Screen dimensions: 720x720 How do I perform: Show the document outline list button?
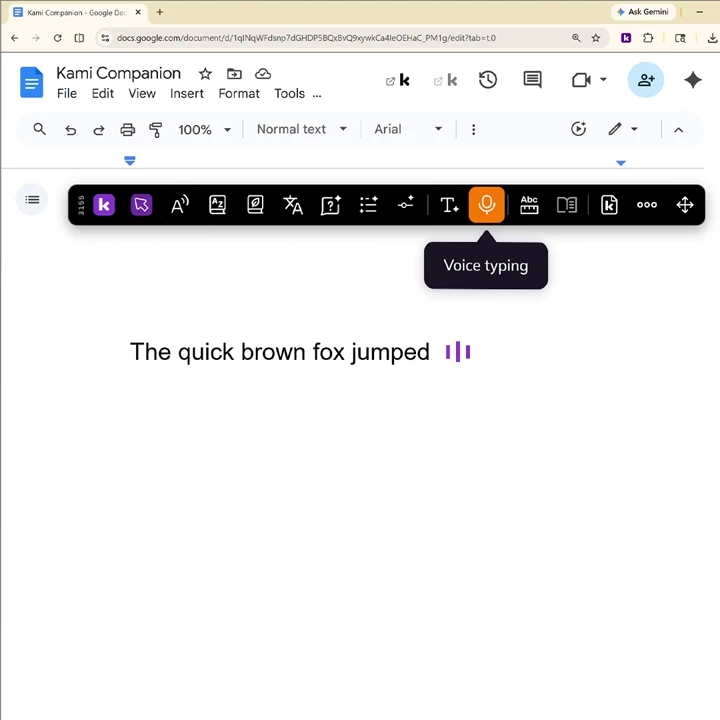[x=32, y=200]
